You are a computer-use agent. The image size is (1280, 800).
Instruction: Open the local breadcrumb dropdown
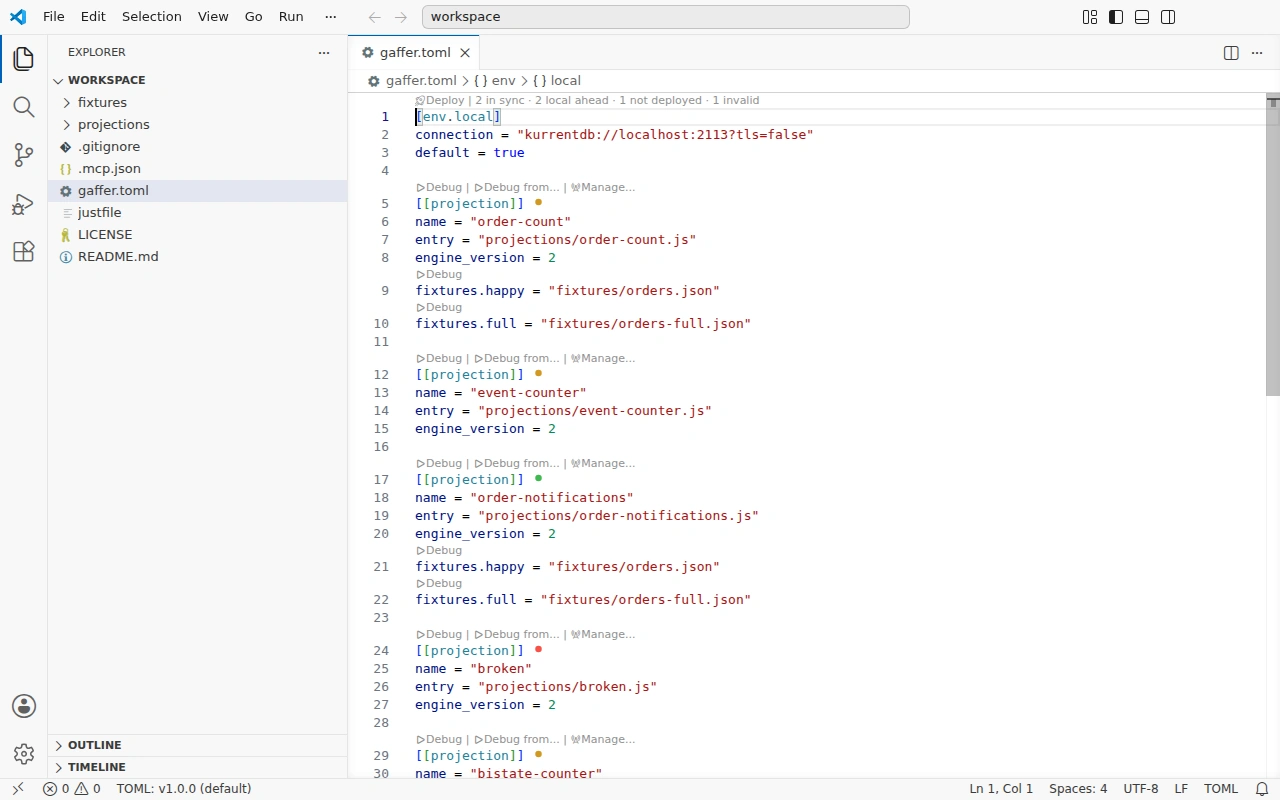tap(556, 81)
